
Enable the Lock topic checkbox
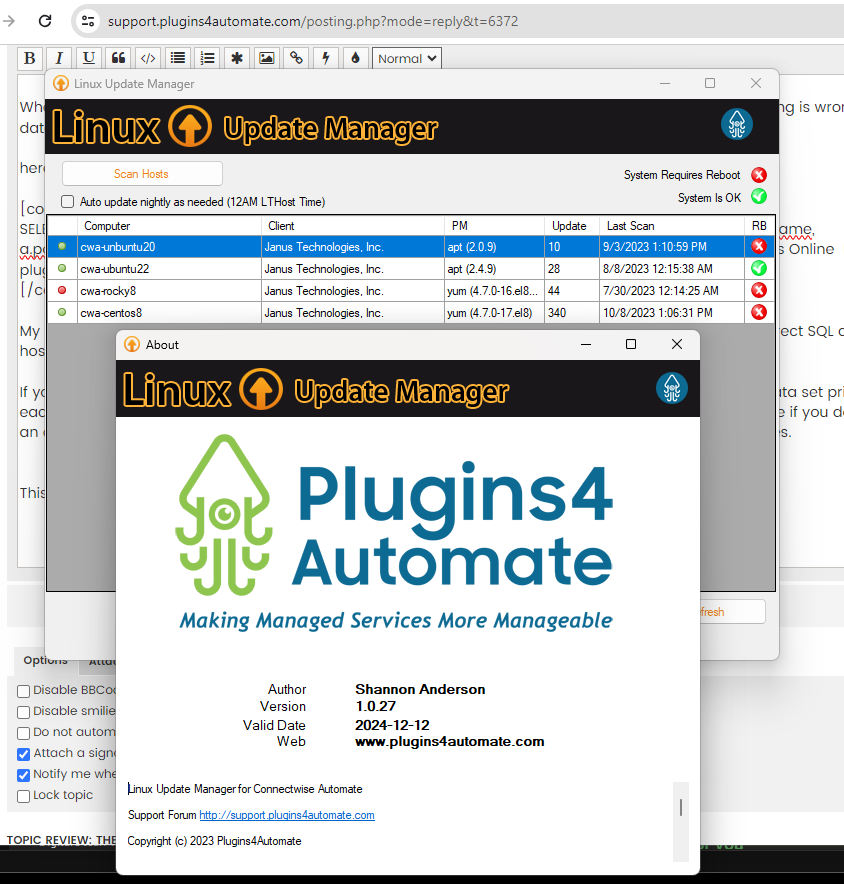(x=23, y=795)
